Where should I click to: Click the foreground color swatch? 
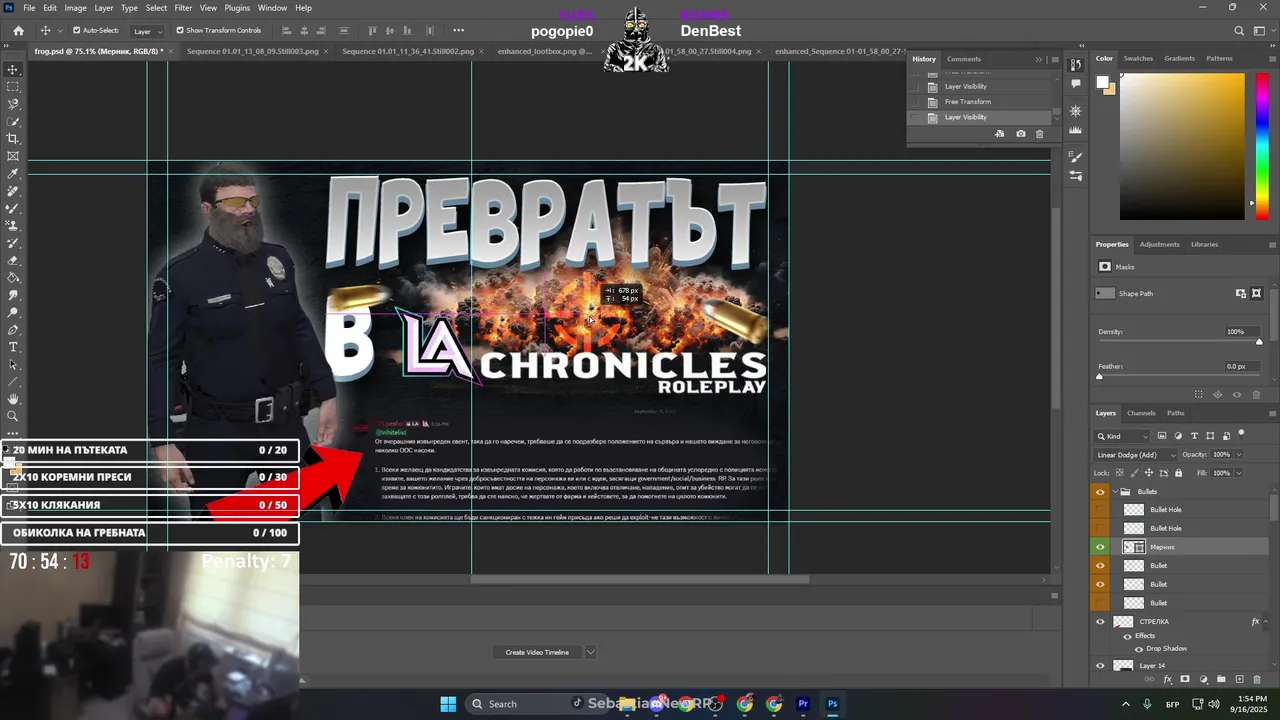pyautogui.click(x=1102, y=84)
